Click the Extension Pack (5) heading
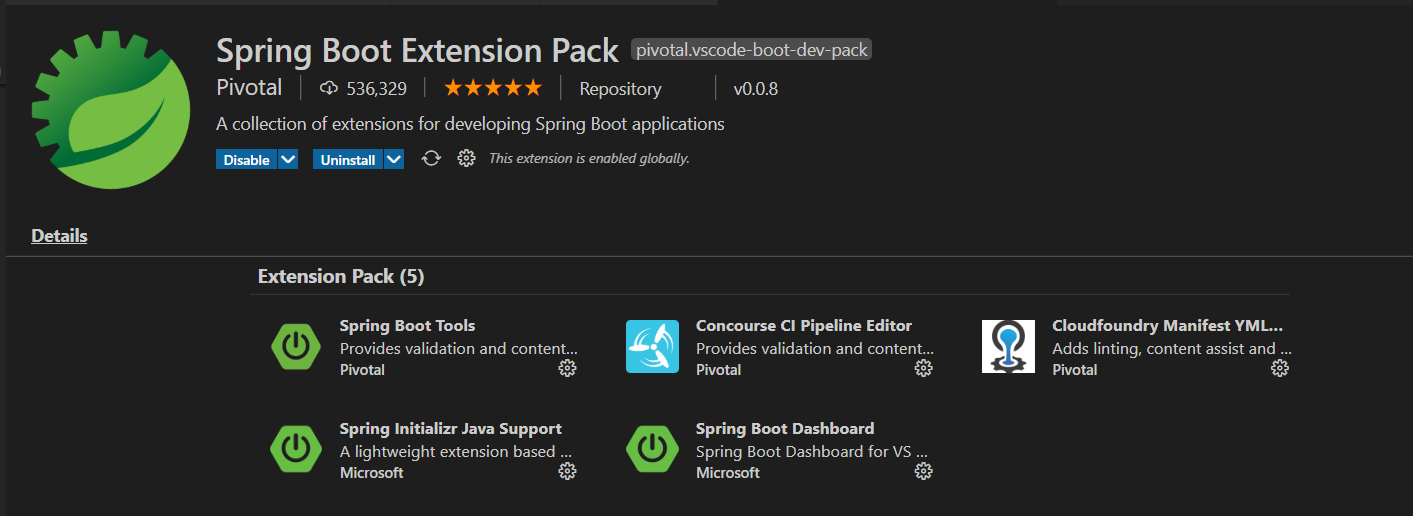Viewport: 1413px width, 516px height. 341,277
